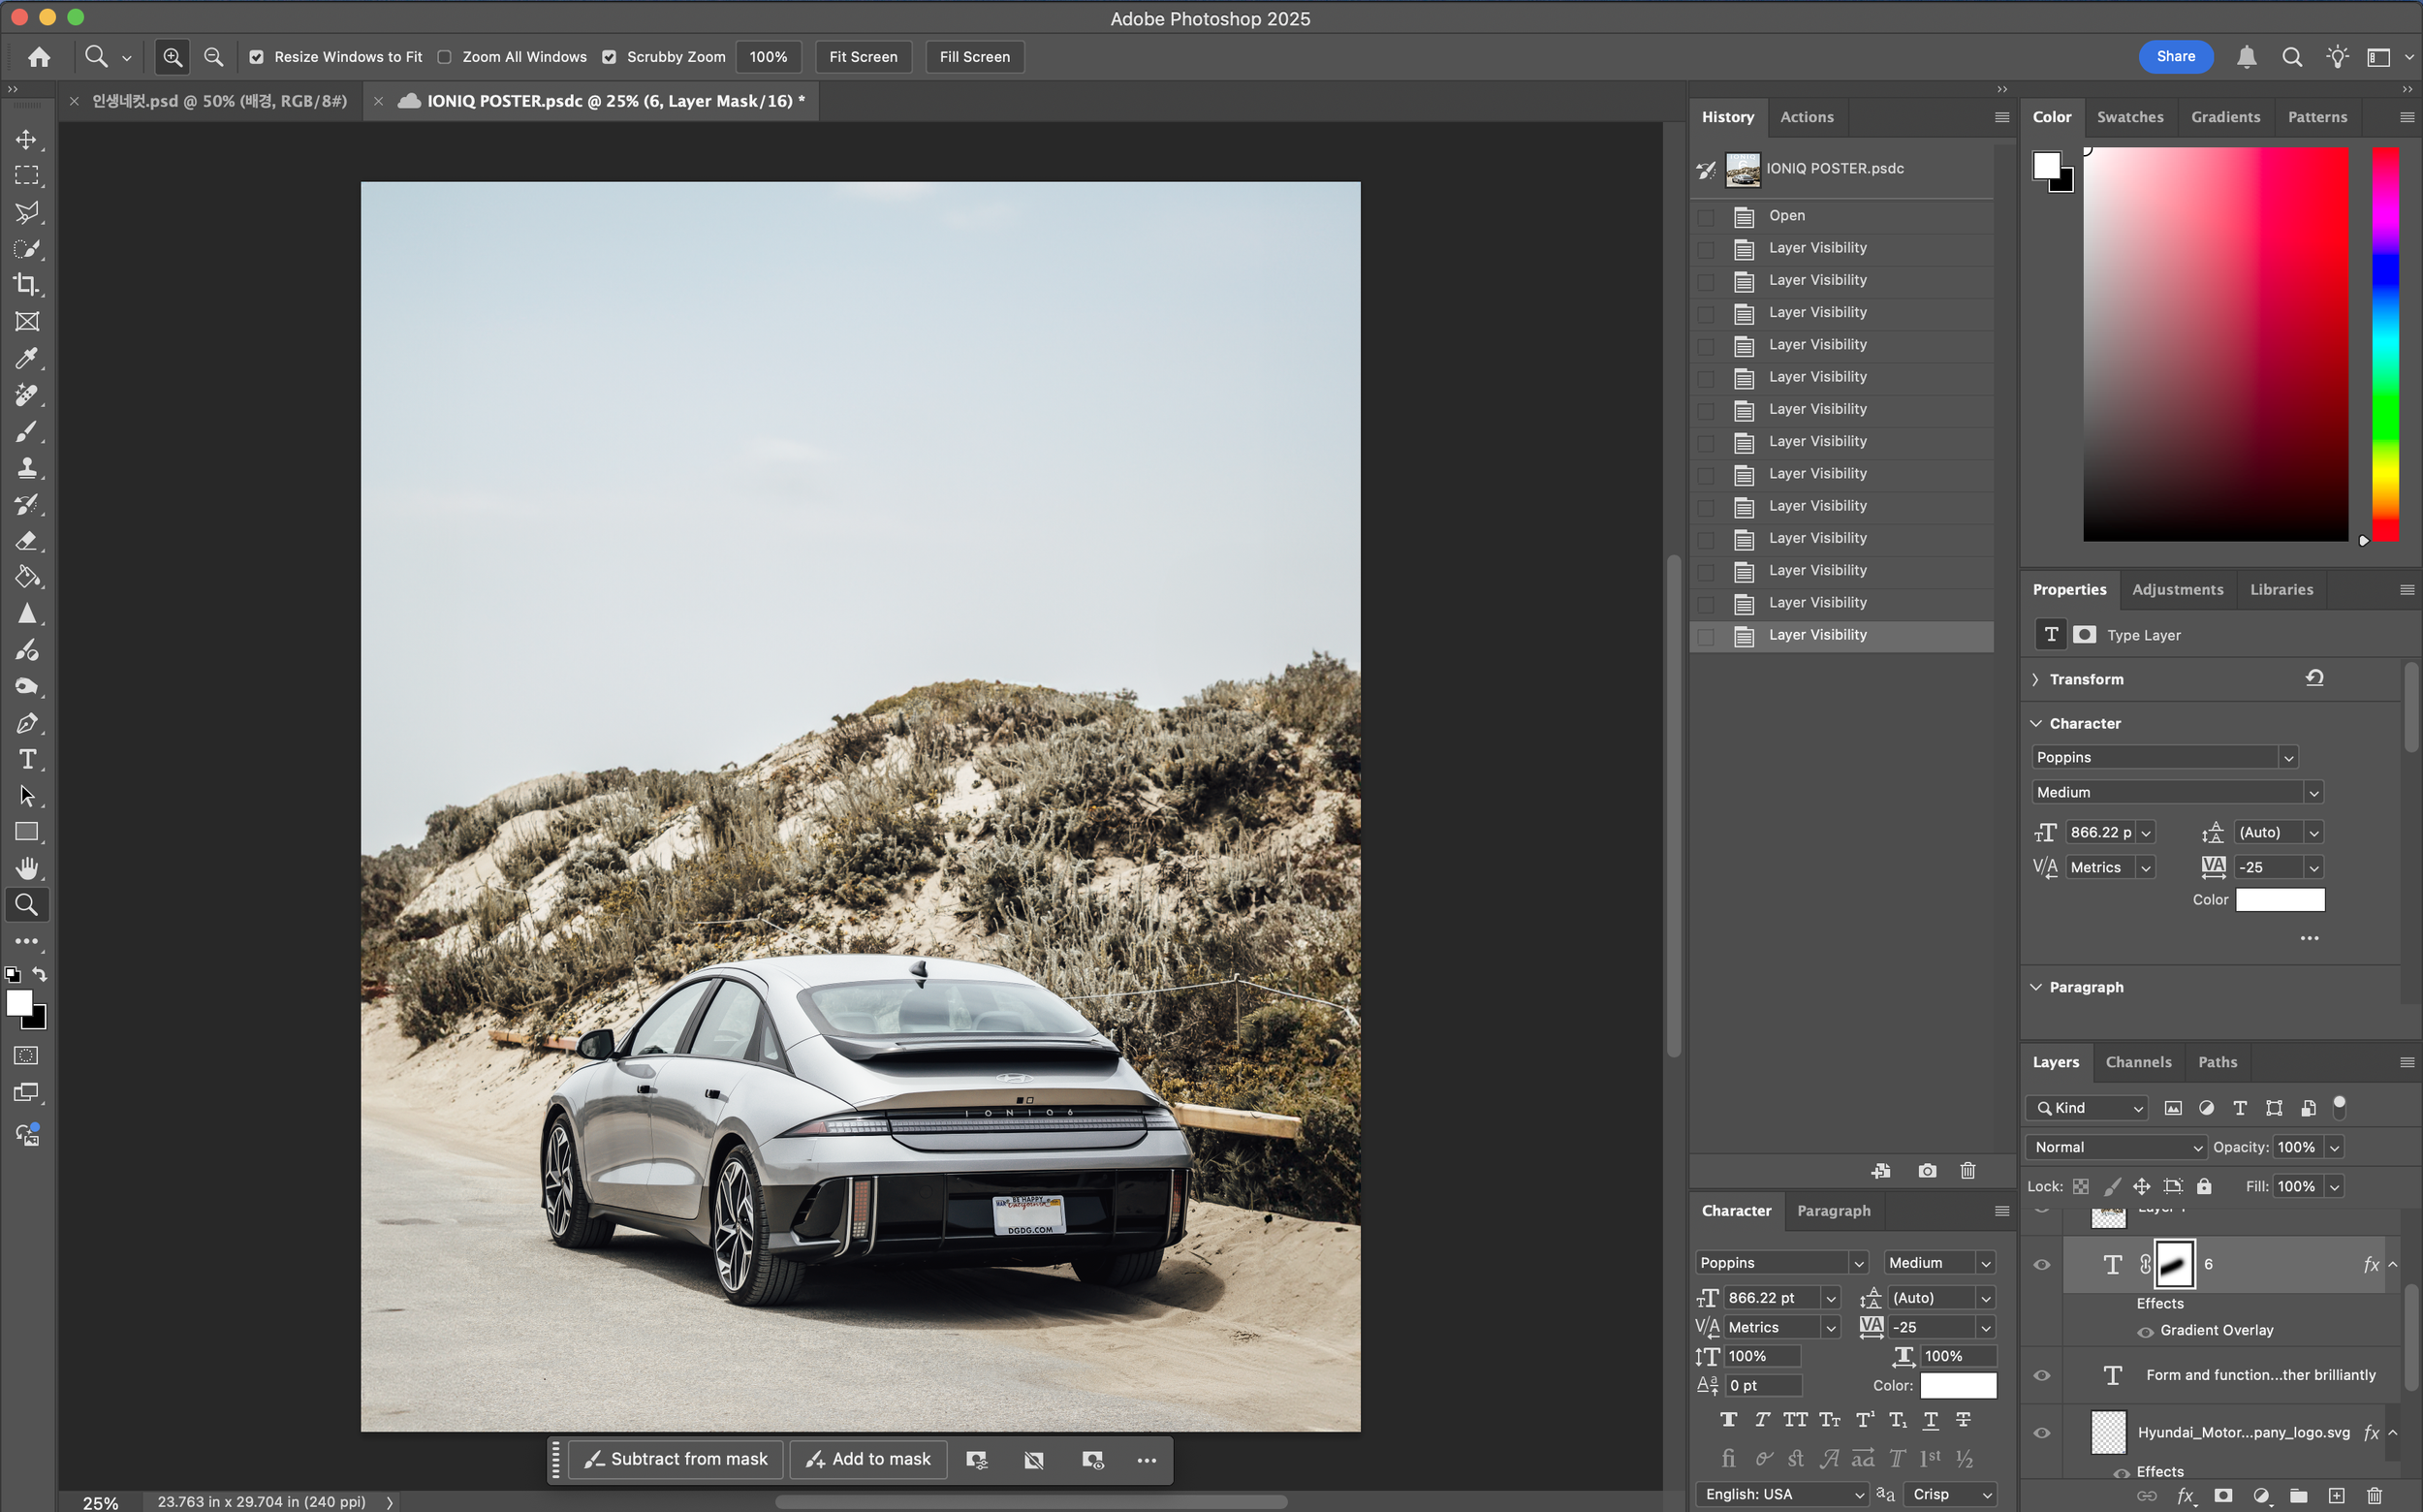The image size is (2423, 1512).
Task: Select the Eraser tool
Action: (27, 541)
